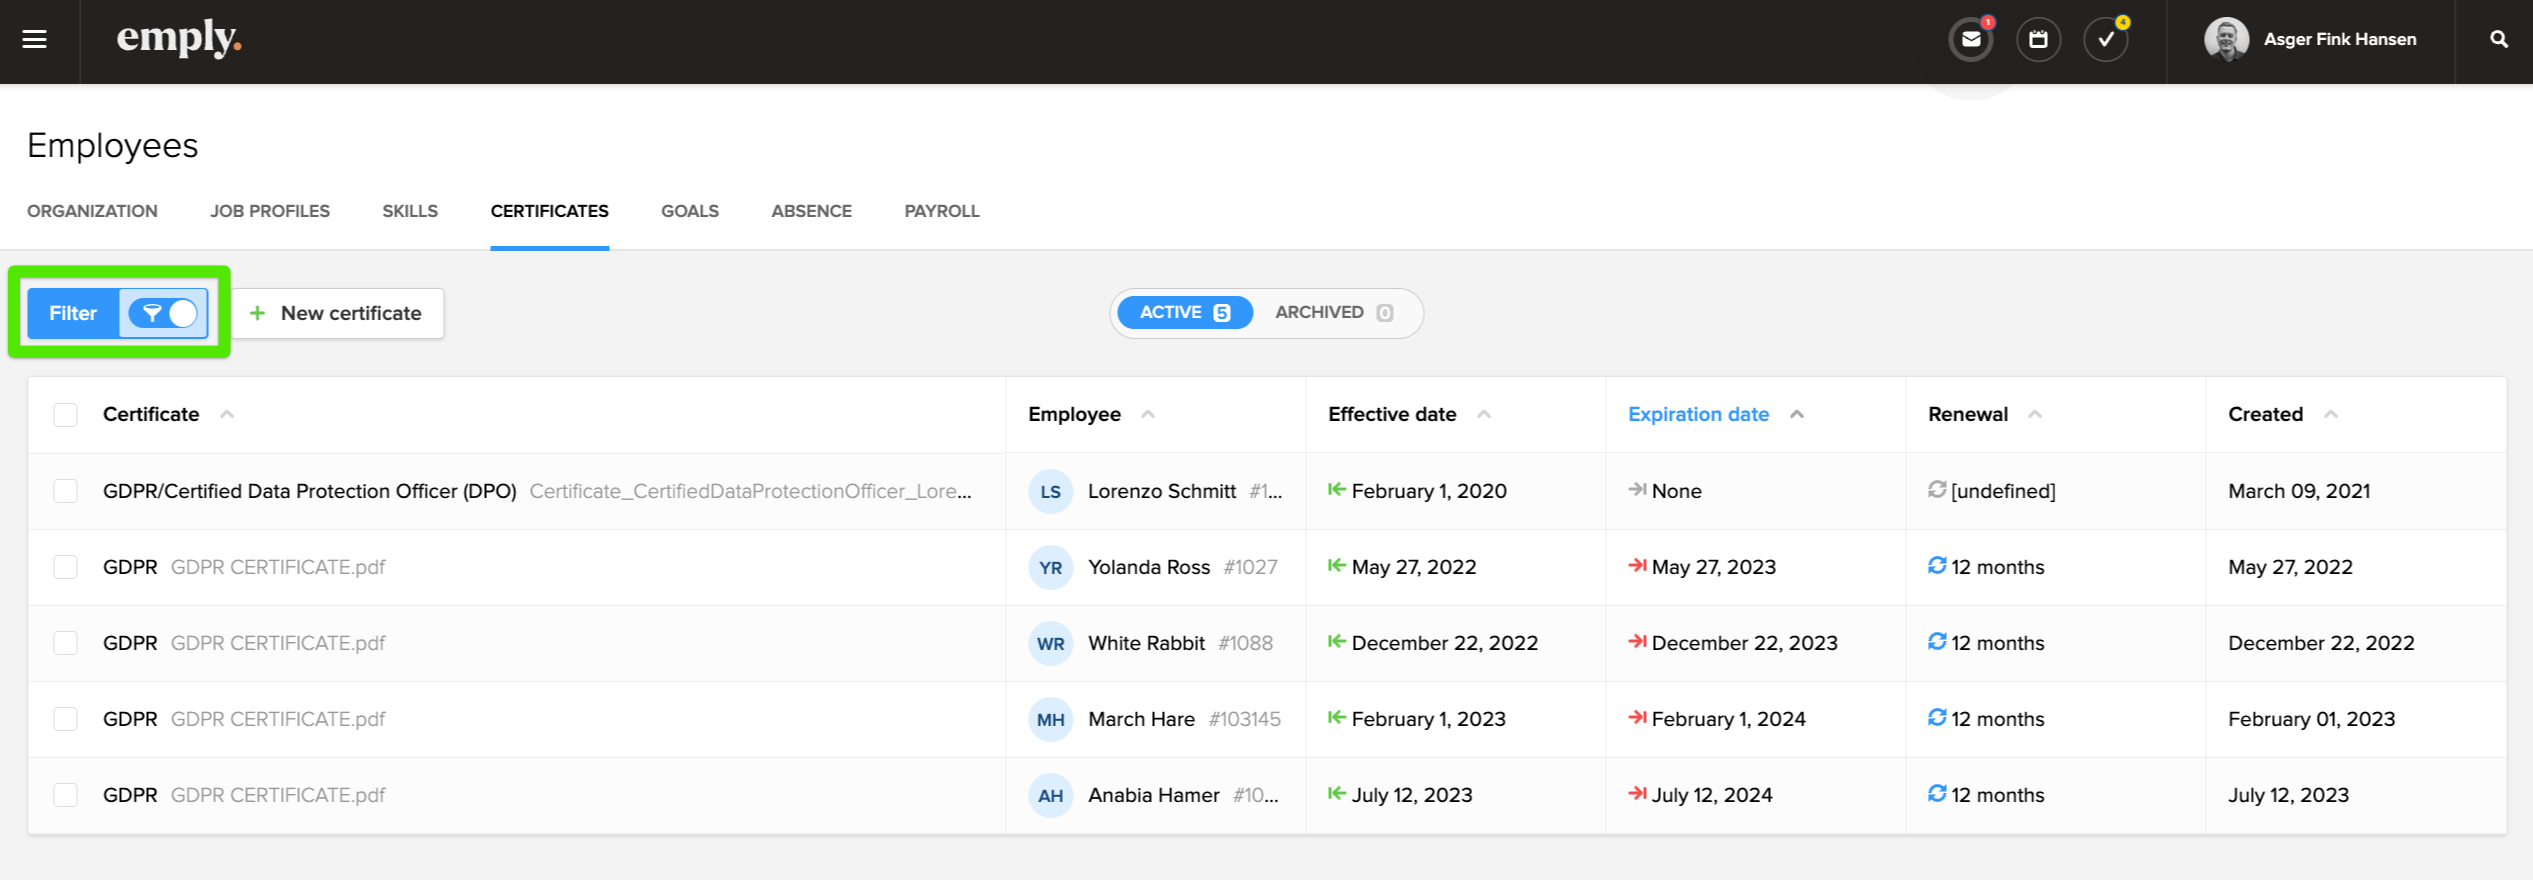This screenshot has height=880, width=2533.
Task: Show Archived certificates
Action: 1332,313
